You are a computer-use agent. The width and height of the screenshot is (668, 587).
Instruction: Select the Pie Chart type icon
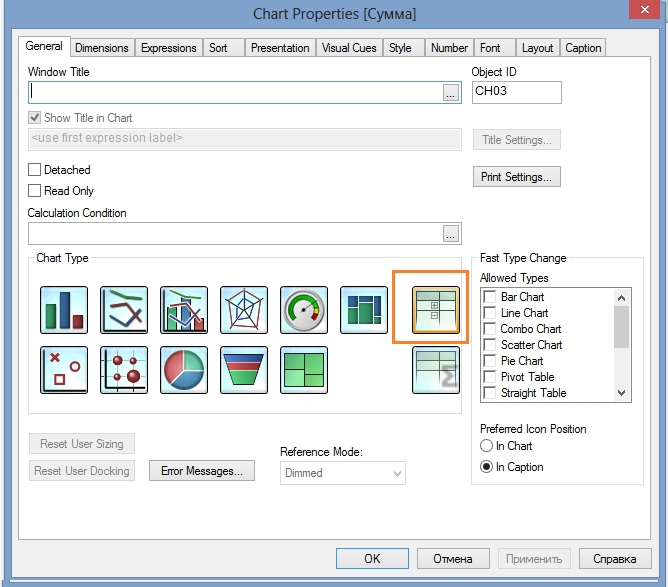click(x=184, y=370)
